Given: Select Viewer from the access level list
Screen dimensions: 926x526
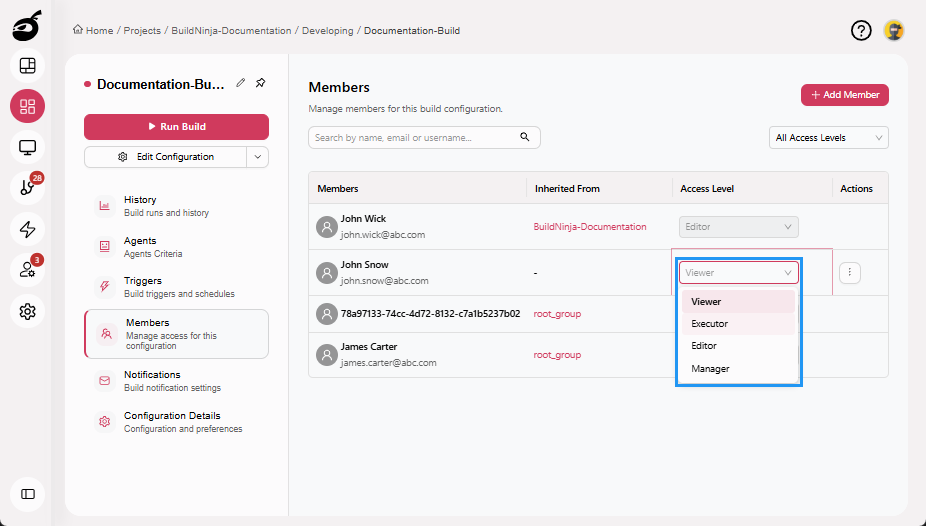Looking at the screenshot, I should click(739, 302).
